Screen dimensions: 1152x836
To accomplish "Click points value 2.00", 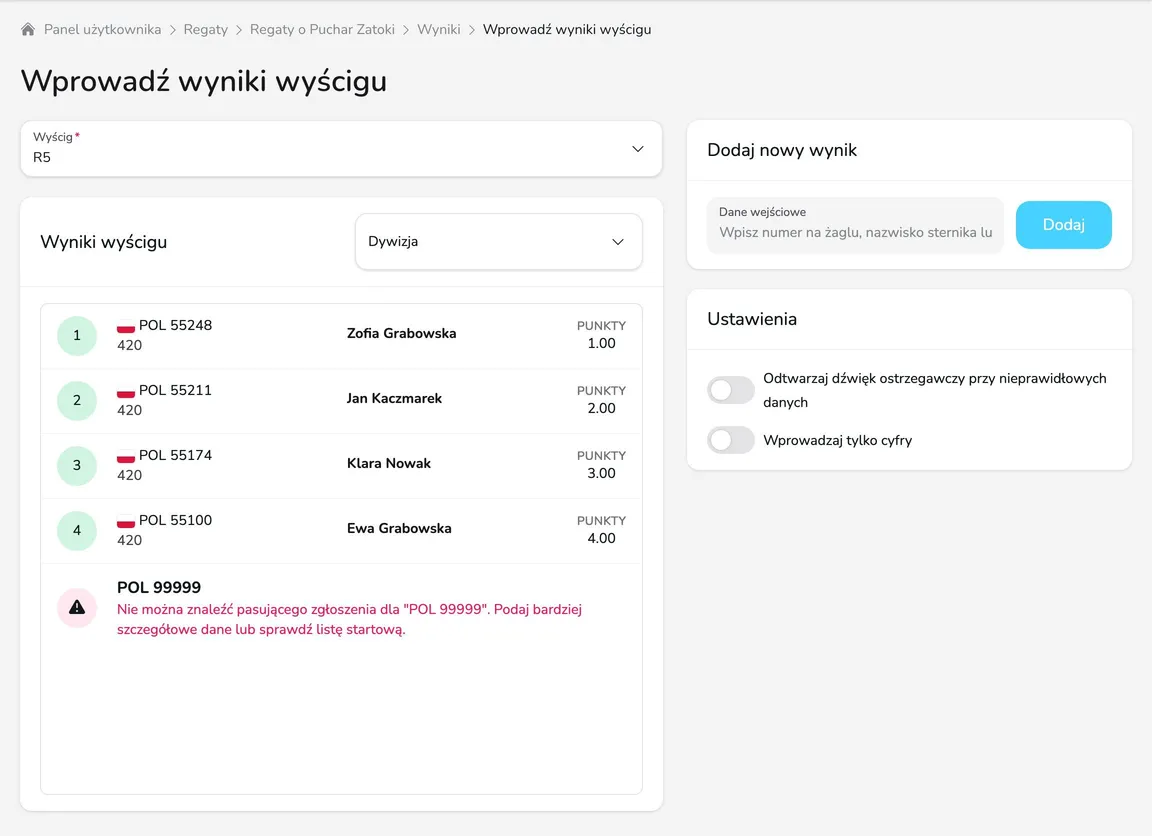I will point(601,408).
